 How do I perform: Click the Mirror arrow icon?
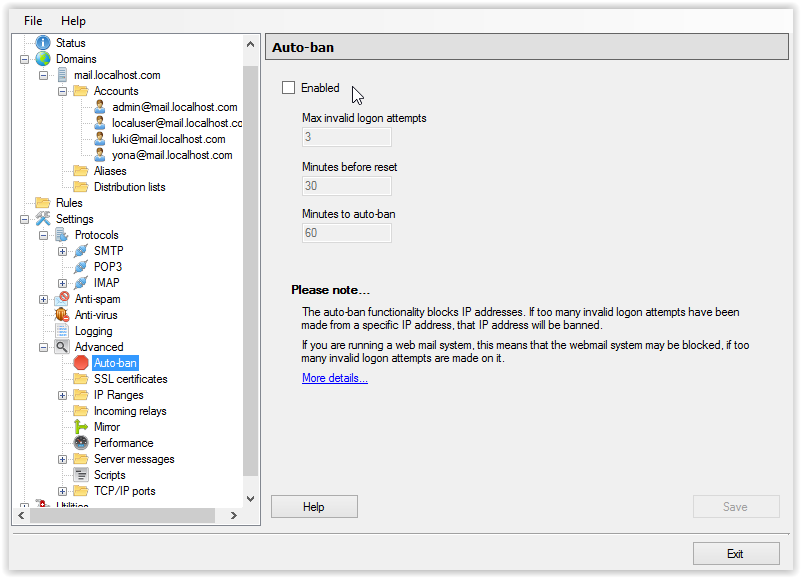pyautogui.click(x=81, y=427)
